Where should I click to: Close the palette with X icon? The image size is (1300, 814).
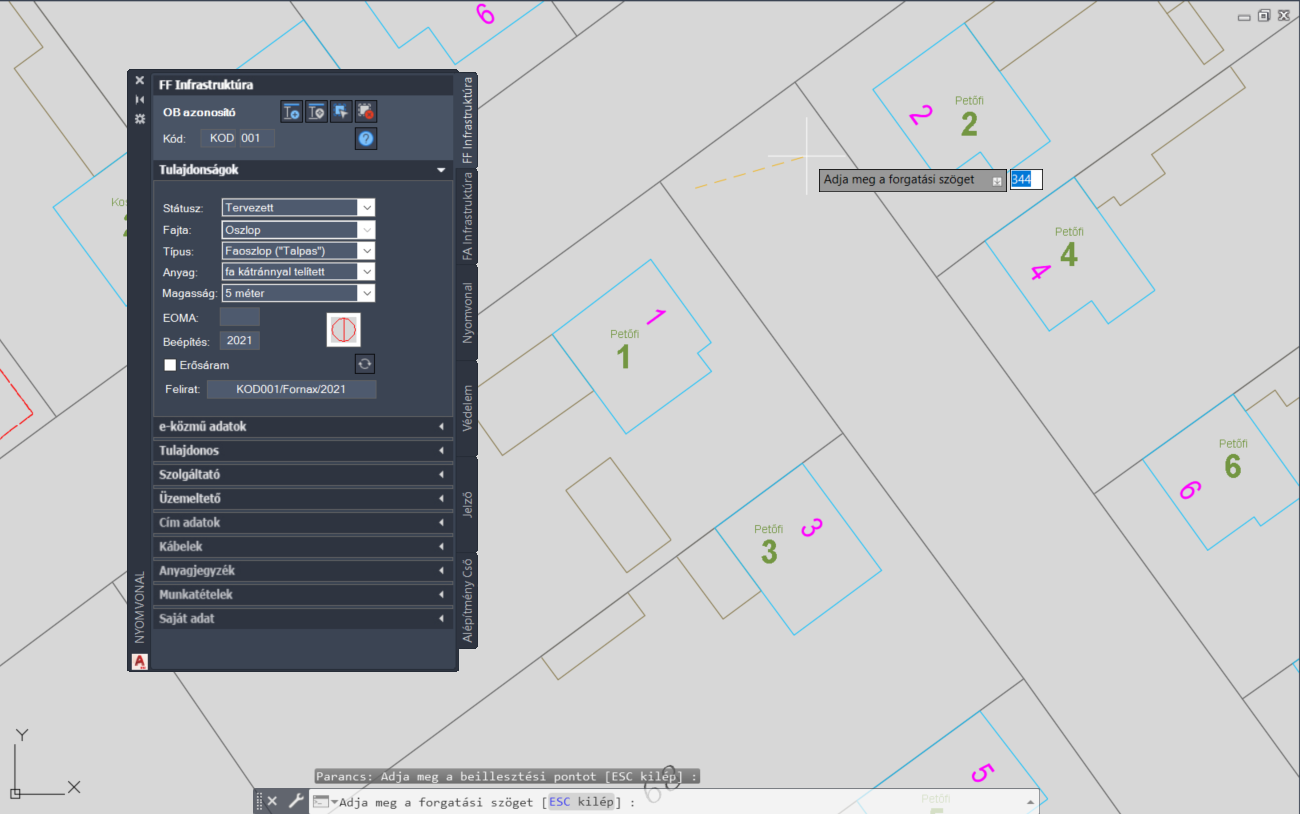tap(140, 81)
